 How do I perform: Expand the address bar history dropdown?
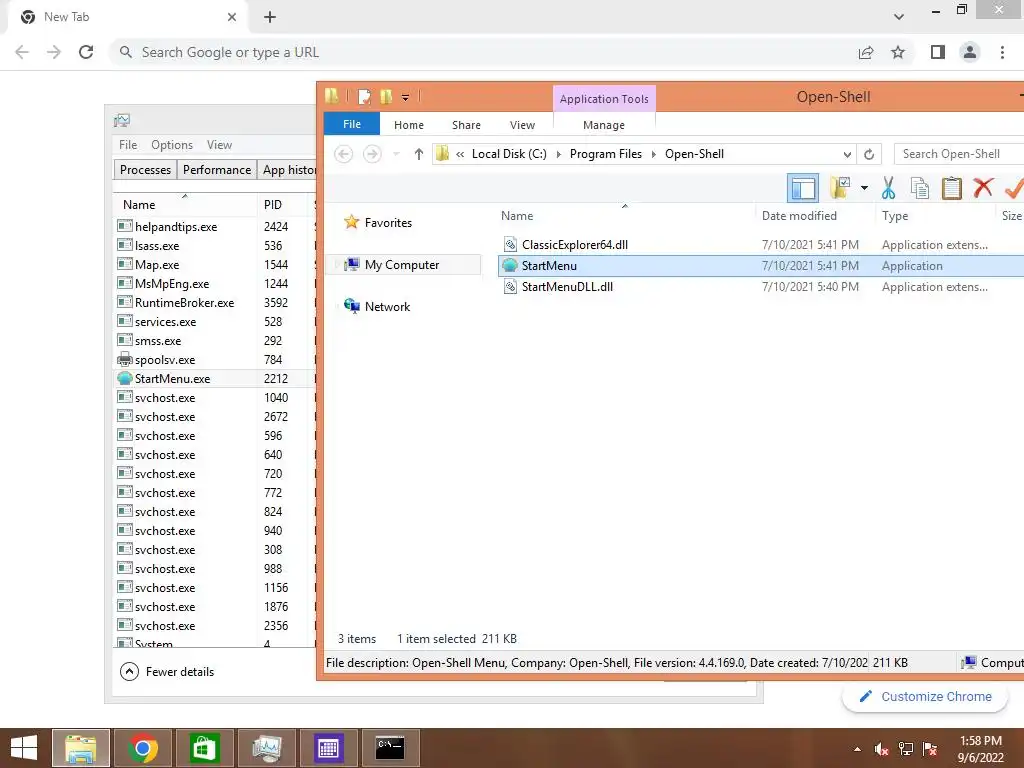(847, 154)
